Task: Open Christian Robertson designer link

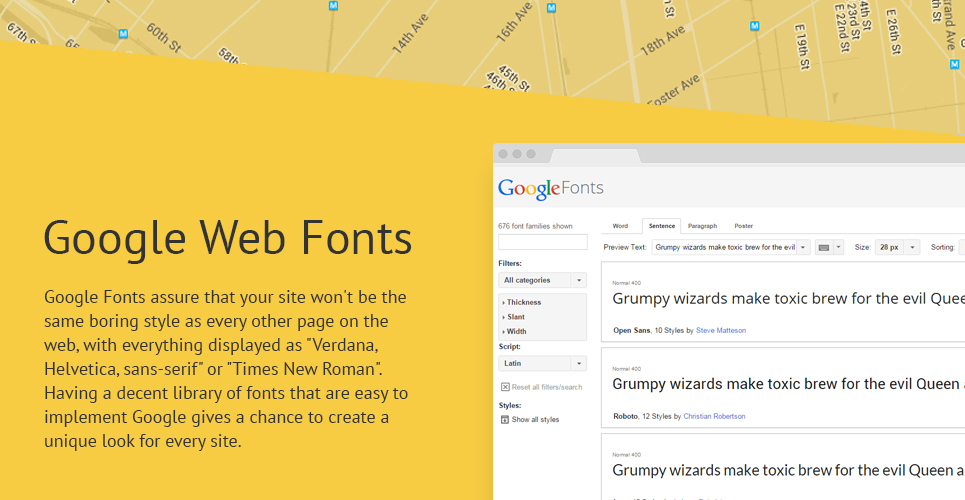Action: pyautogui.click(x=714, y=416)
